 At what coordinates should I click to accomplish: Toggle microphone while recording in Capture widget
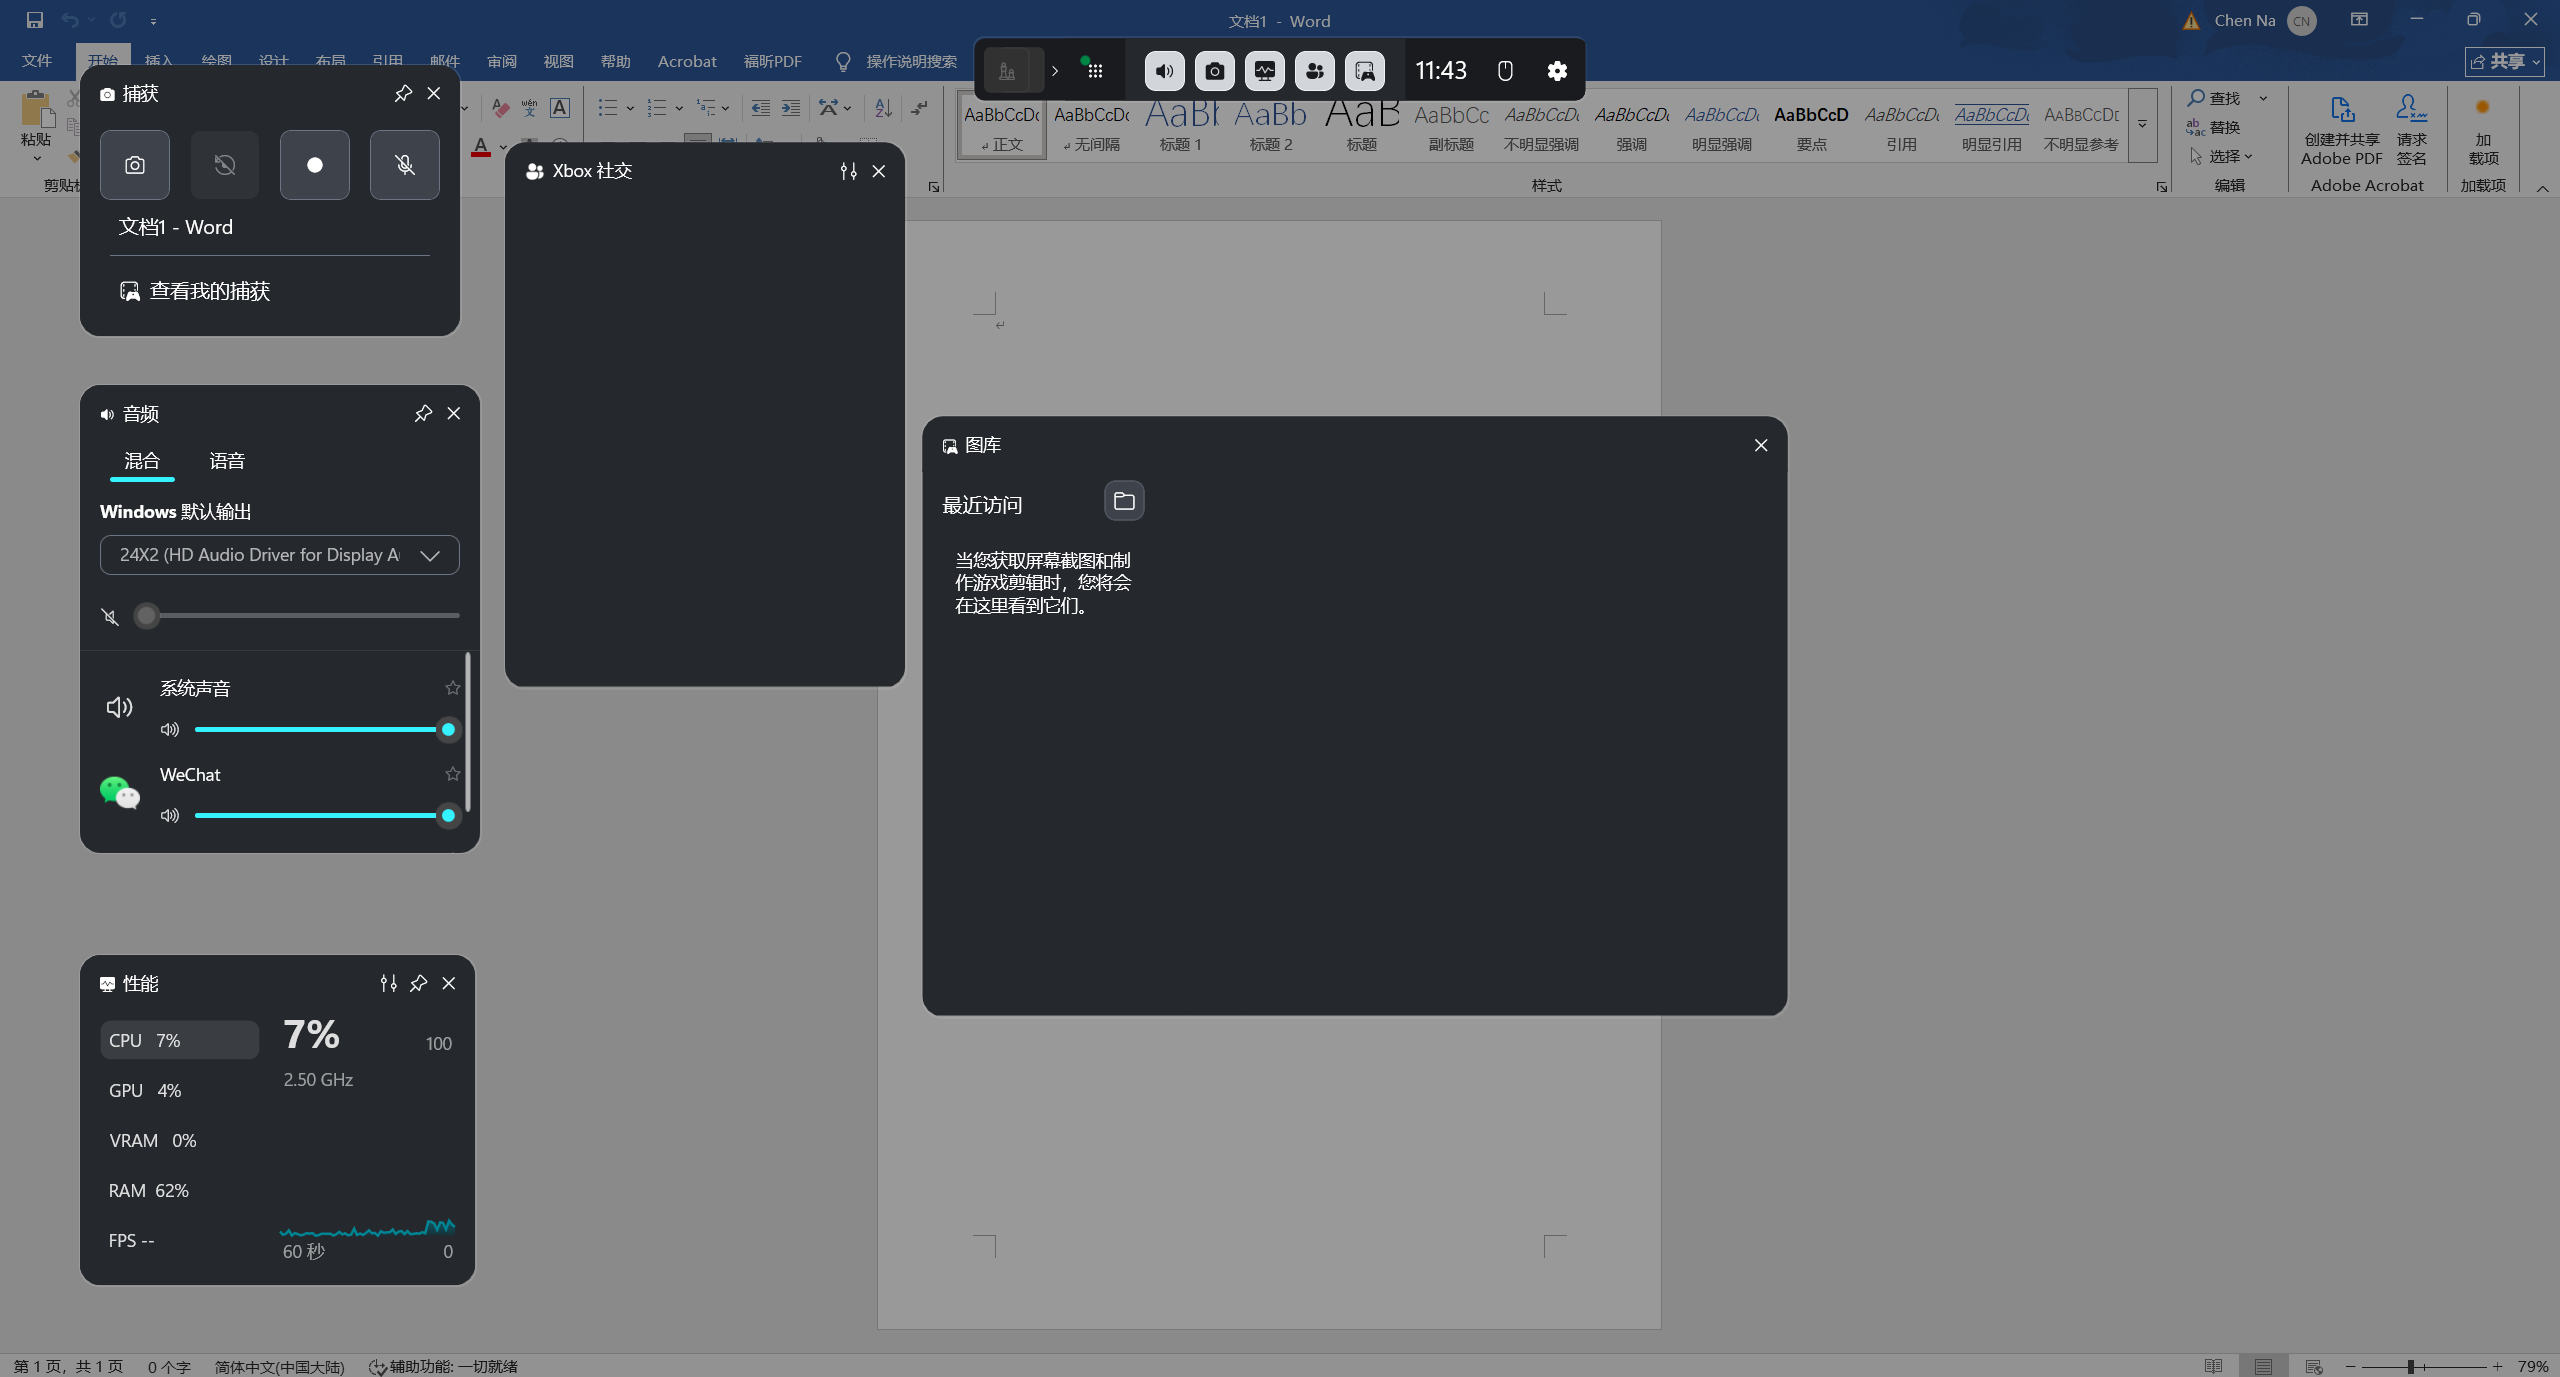(405, 165)
